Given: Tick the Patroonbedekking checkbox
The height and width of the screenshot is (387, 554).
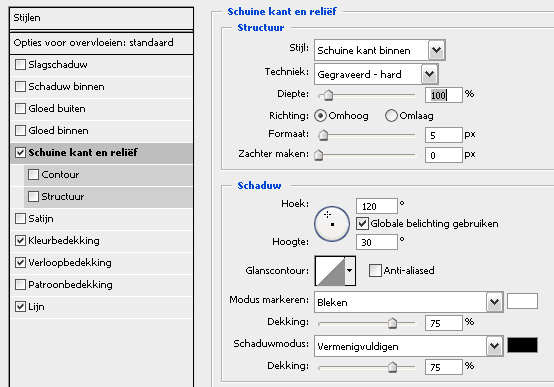Looking at the screenshot, I should pos(20,285).
